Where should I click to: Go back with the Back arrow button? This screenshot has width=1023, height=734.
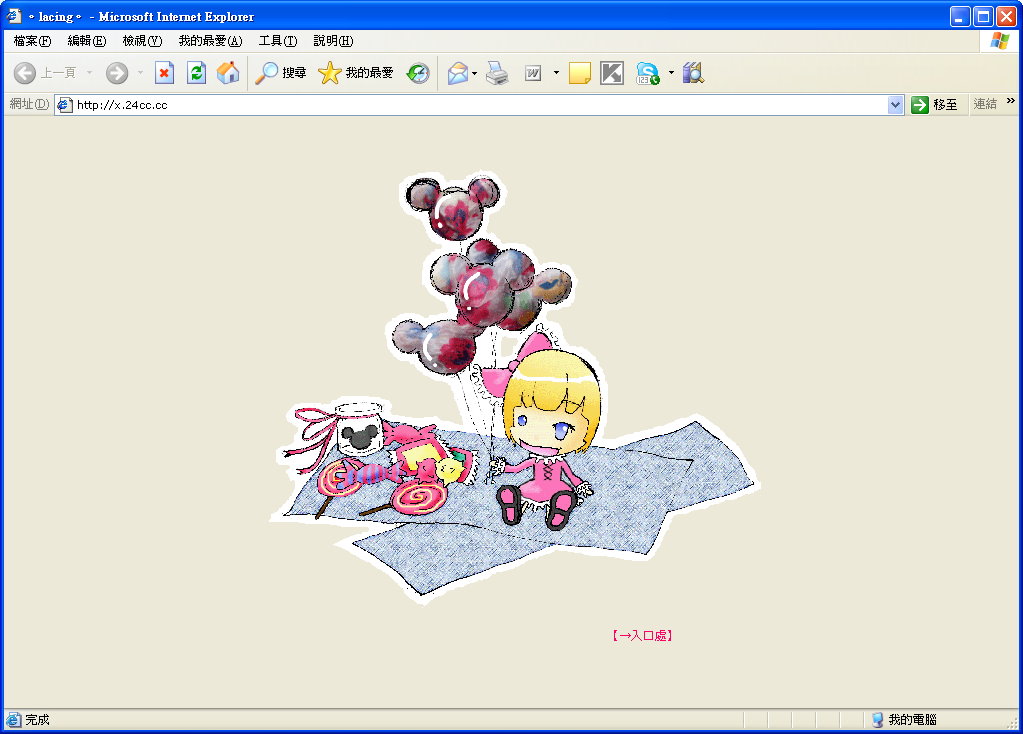tap(25, 73)
